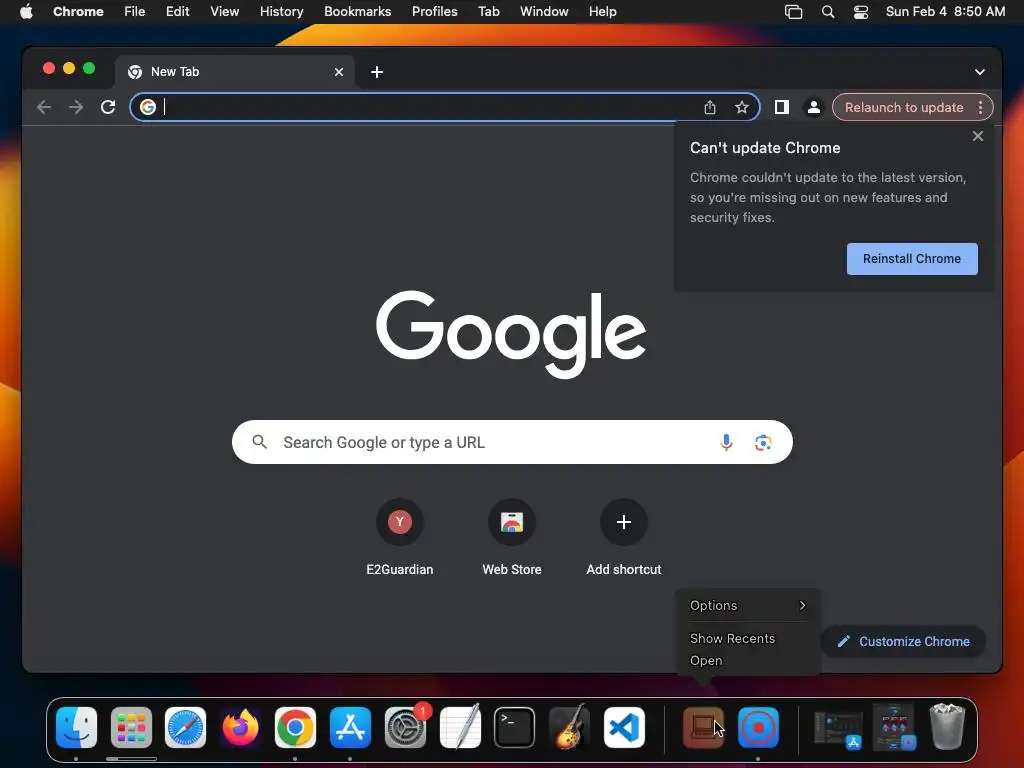Reload the current page
The image size is (1024, 768).
pyautogui.click(x=108, y=107)
